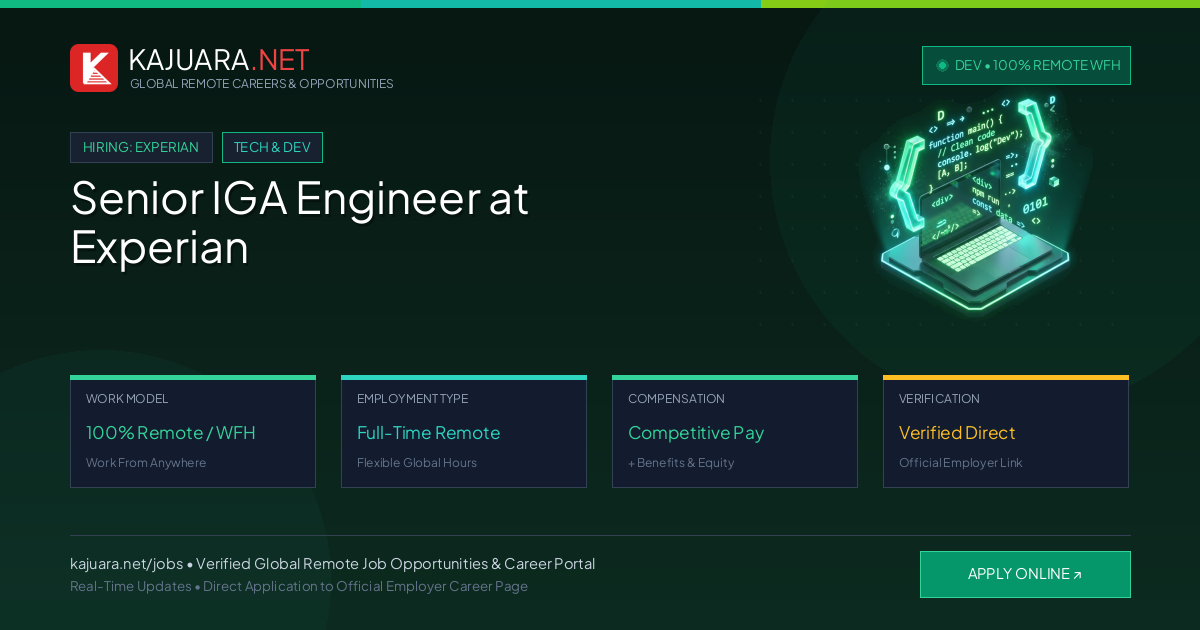Click the line starting 'kajuara.net/jobs'
The image size is (1200, 630).
[332, 564]
